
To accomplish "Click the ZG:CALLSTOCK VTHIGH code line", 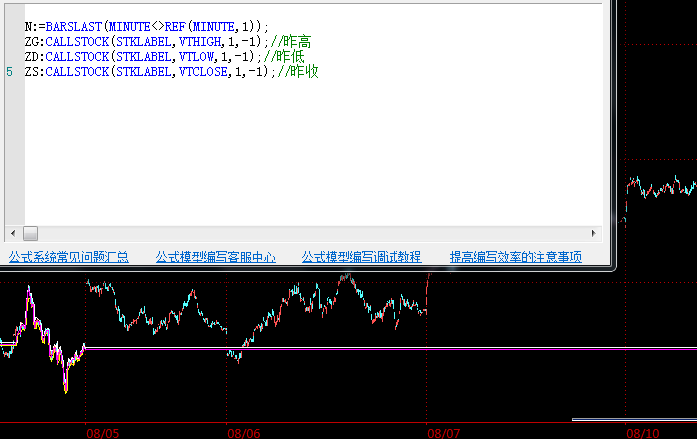I will [x=168, y=42].
